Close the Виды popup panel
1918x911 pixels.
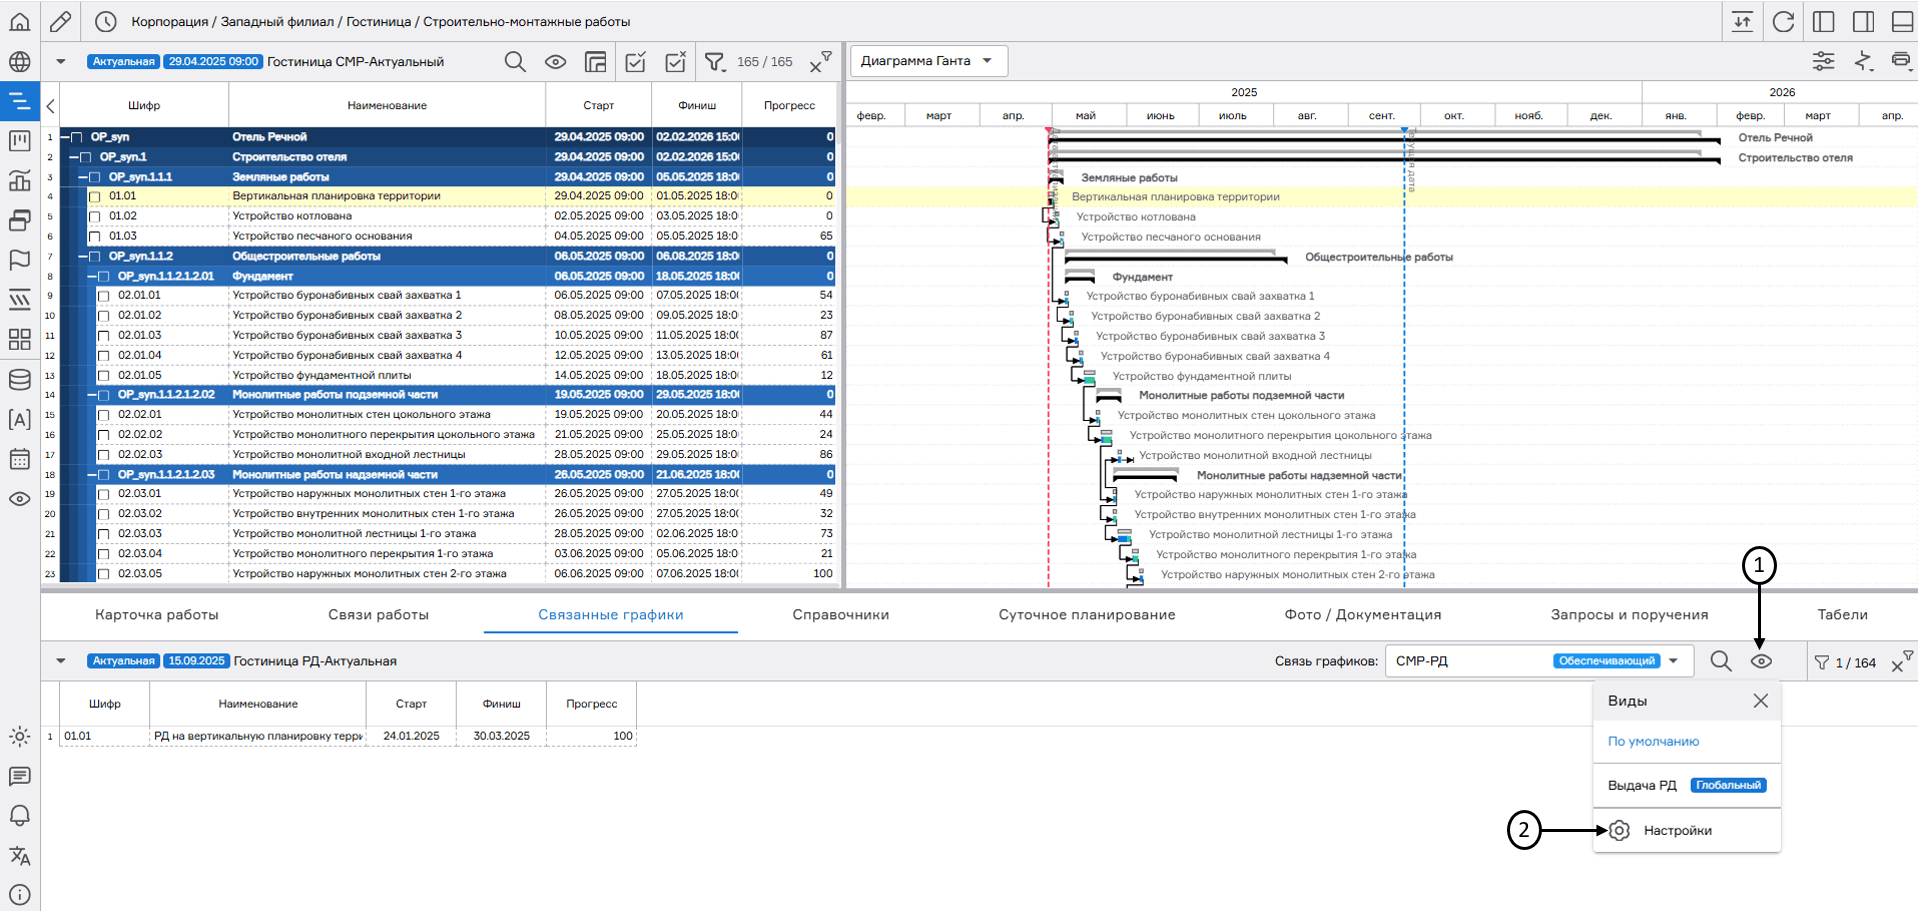pyautogui.click(x=1760, y=701)
